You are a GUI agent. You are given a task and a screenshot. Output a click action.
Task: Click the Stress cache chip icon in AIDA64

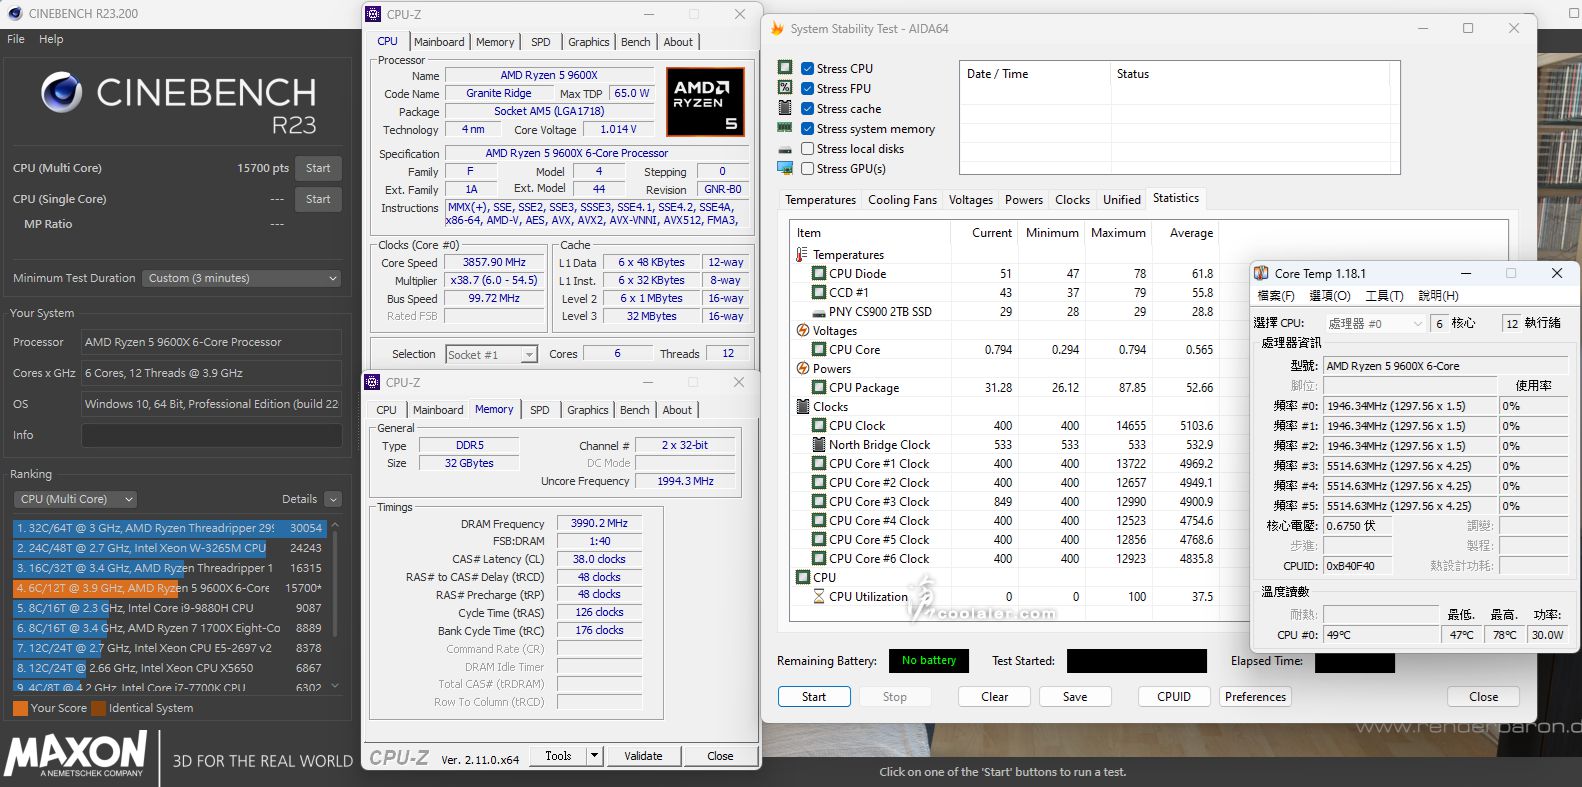[785, 108]
